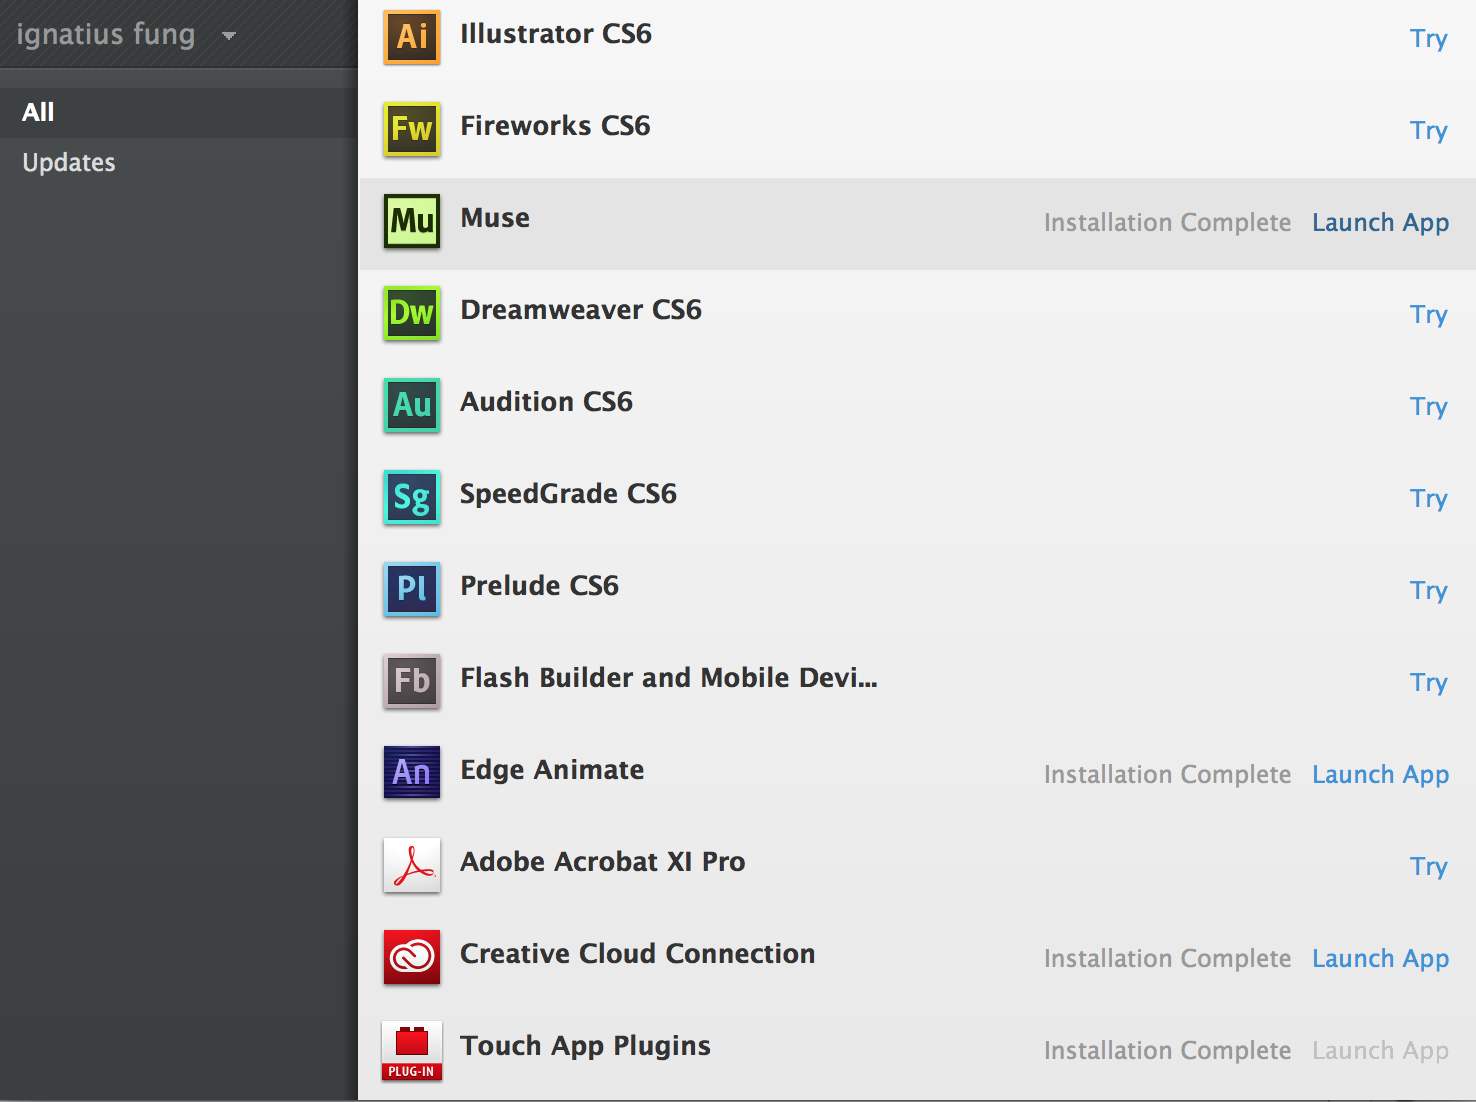Click Try for Adobe Acrobat XI Pro
This screenshot has height=1102, width=1476.
1429,867
